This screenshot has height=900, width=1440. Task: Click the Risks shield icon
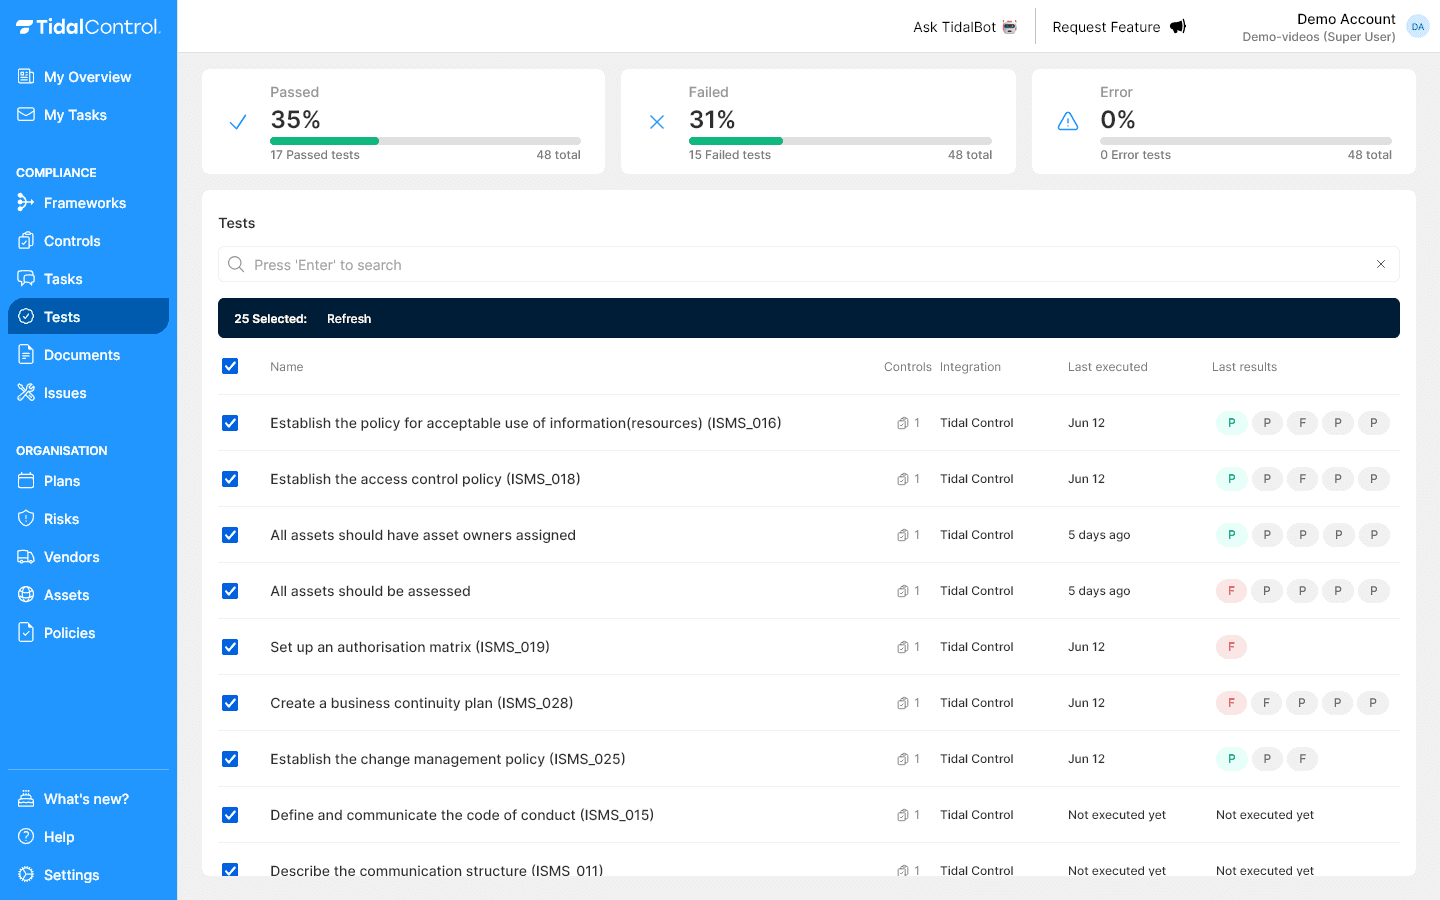[x=24, y=518]
